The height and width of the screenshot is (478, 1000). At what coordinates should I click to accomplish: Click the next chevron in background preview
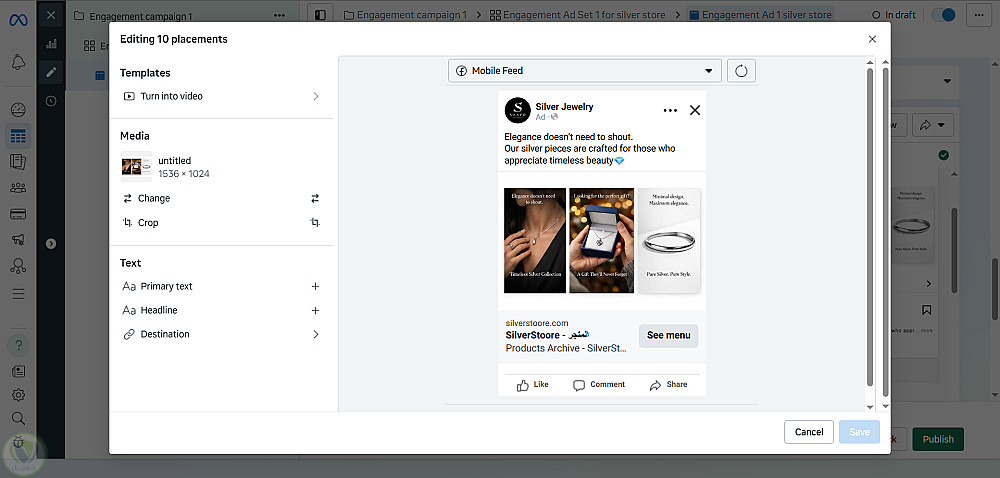coord(929,284)
